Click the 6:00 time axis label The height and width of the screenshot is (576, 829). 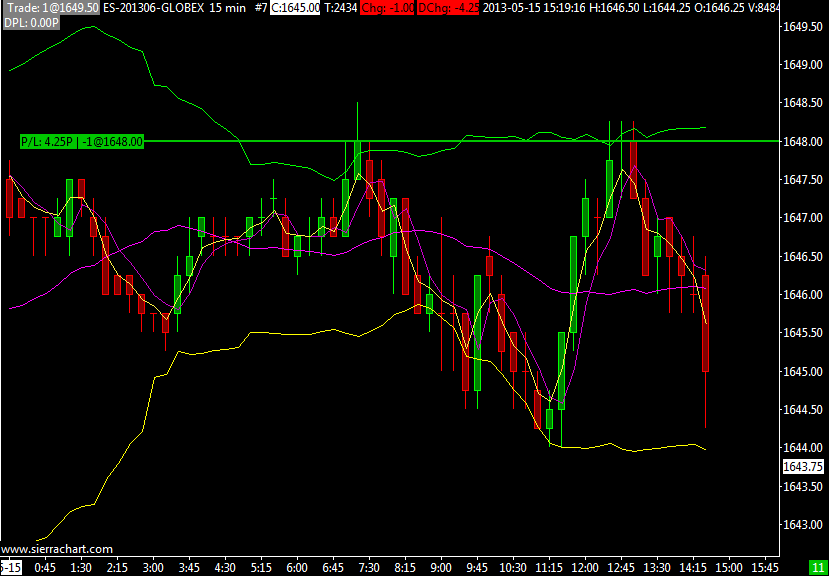pyautogui.click(x=297, y=566)
